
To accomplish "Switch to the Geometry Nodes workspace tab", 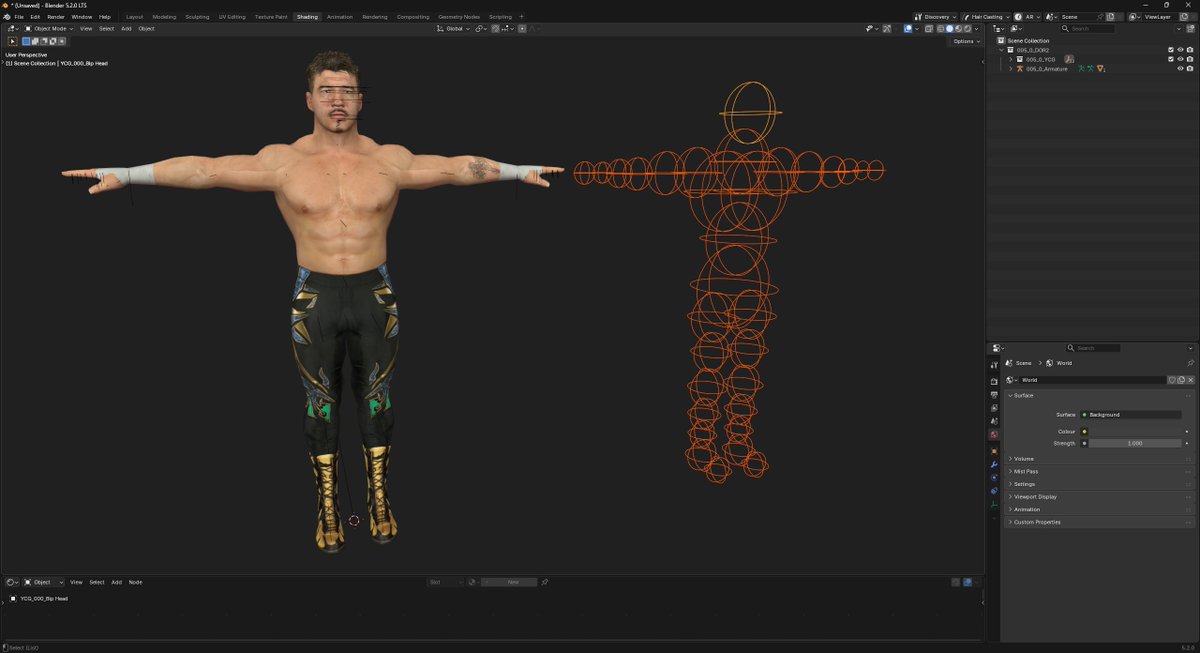I will coord(459,17).
